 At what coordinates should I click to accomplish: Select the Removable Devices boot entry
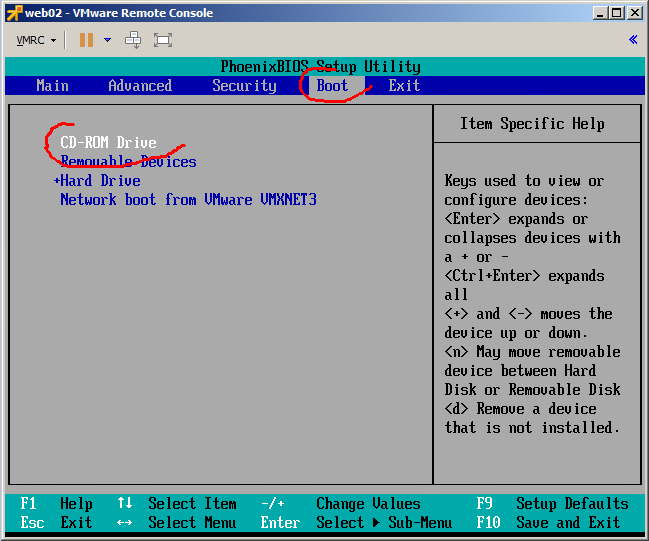pos(128,161)
